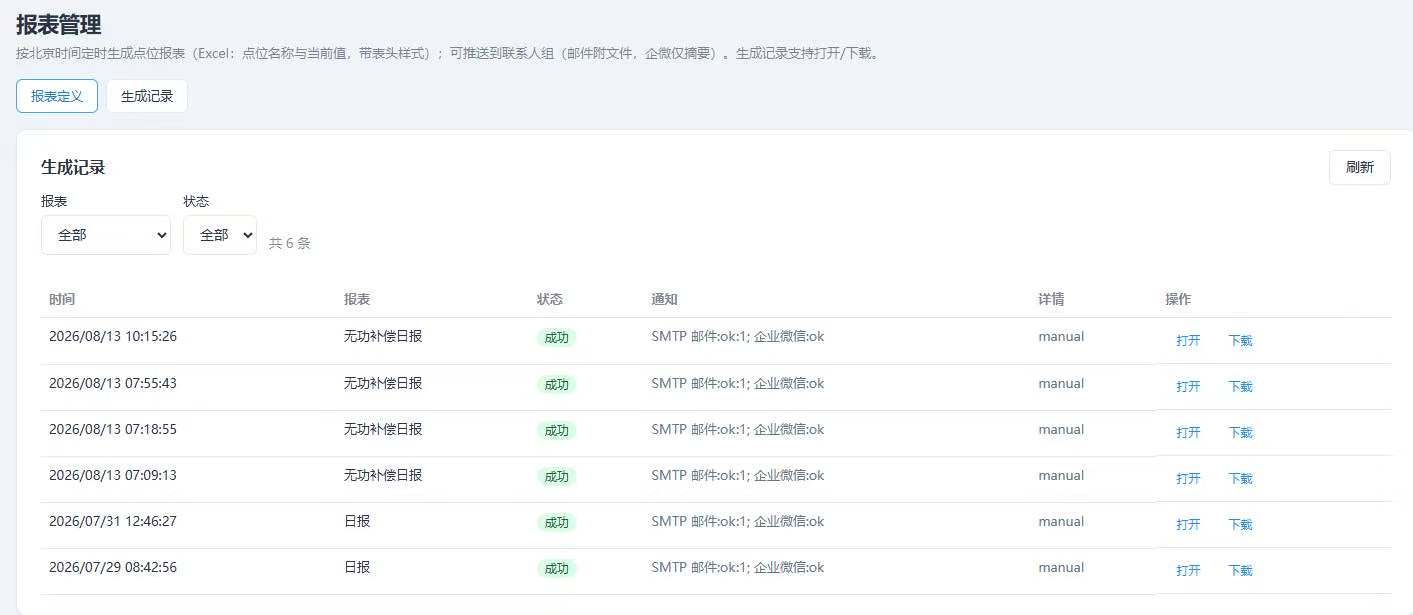Click notification text in 07:18:55 row

pos(738,429)
